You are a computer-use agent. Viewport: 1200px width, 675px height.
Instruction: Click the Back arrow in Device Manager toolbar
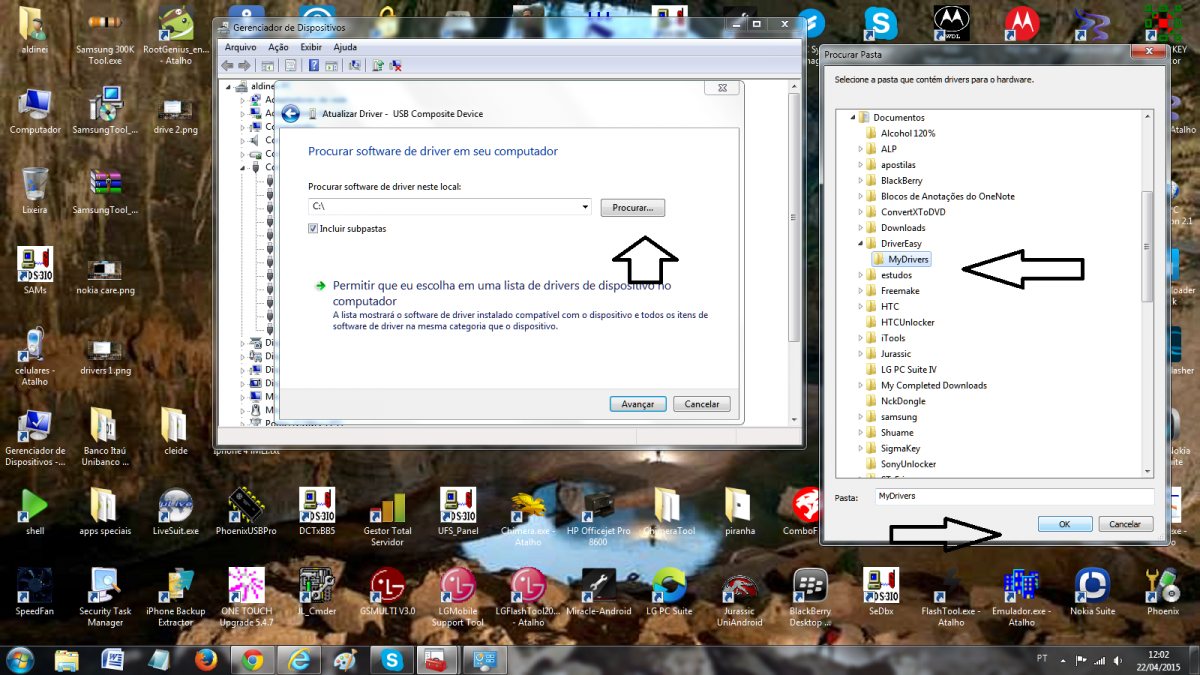pos(228,66)
